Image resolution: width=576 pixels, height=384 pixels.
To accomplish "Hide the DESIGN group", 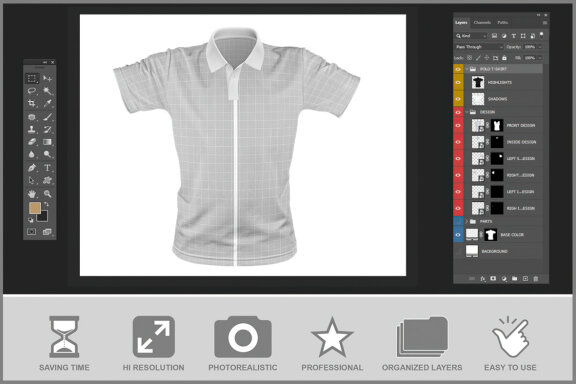I will (x=458, y=112).
